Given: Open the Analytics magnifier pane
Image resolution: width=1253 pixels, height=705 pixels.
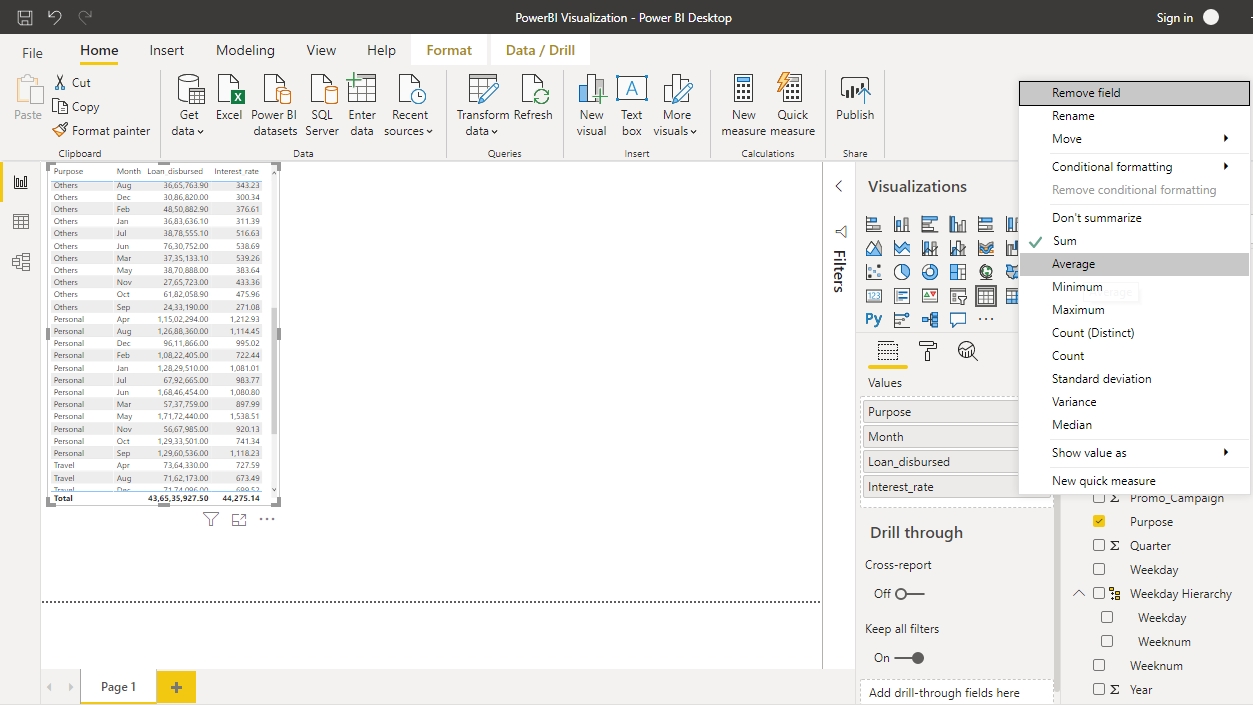Looking at the screenshot, I should pyautogui.click(x=967, y=351).
